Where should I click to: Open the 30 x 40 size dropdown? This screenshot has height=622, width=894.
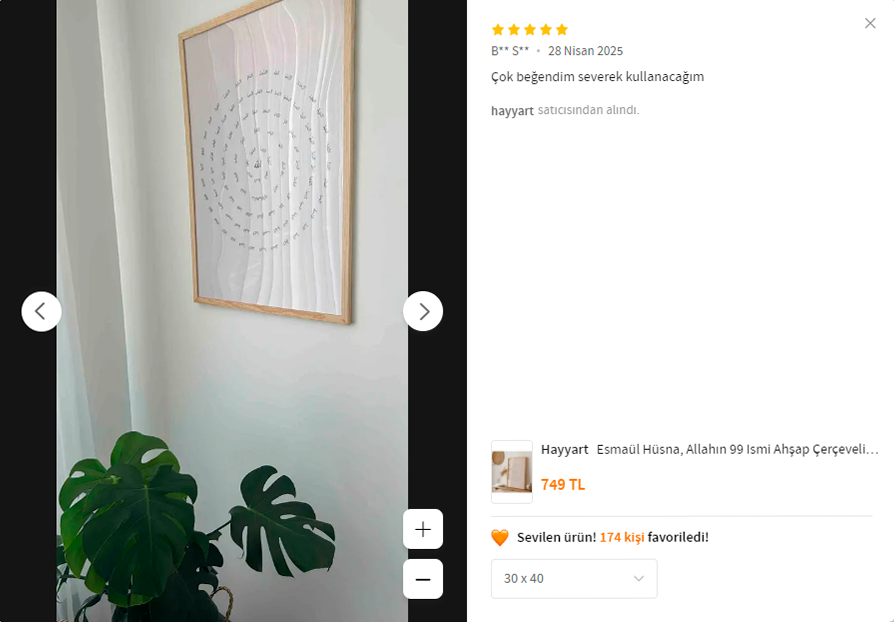pyautogui.click(x=574, y=579)
